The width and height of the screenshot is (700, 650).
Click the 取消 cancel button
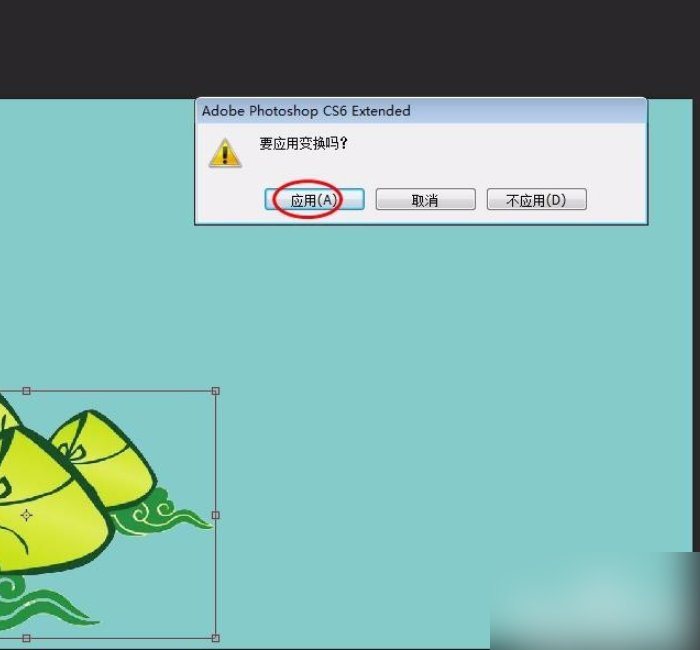point(425,200)
